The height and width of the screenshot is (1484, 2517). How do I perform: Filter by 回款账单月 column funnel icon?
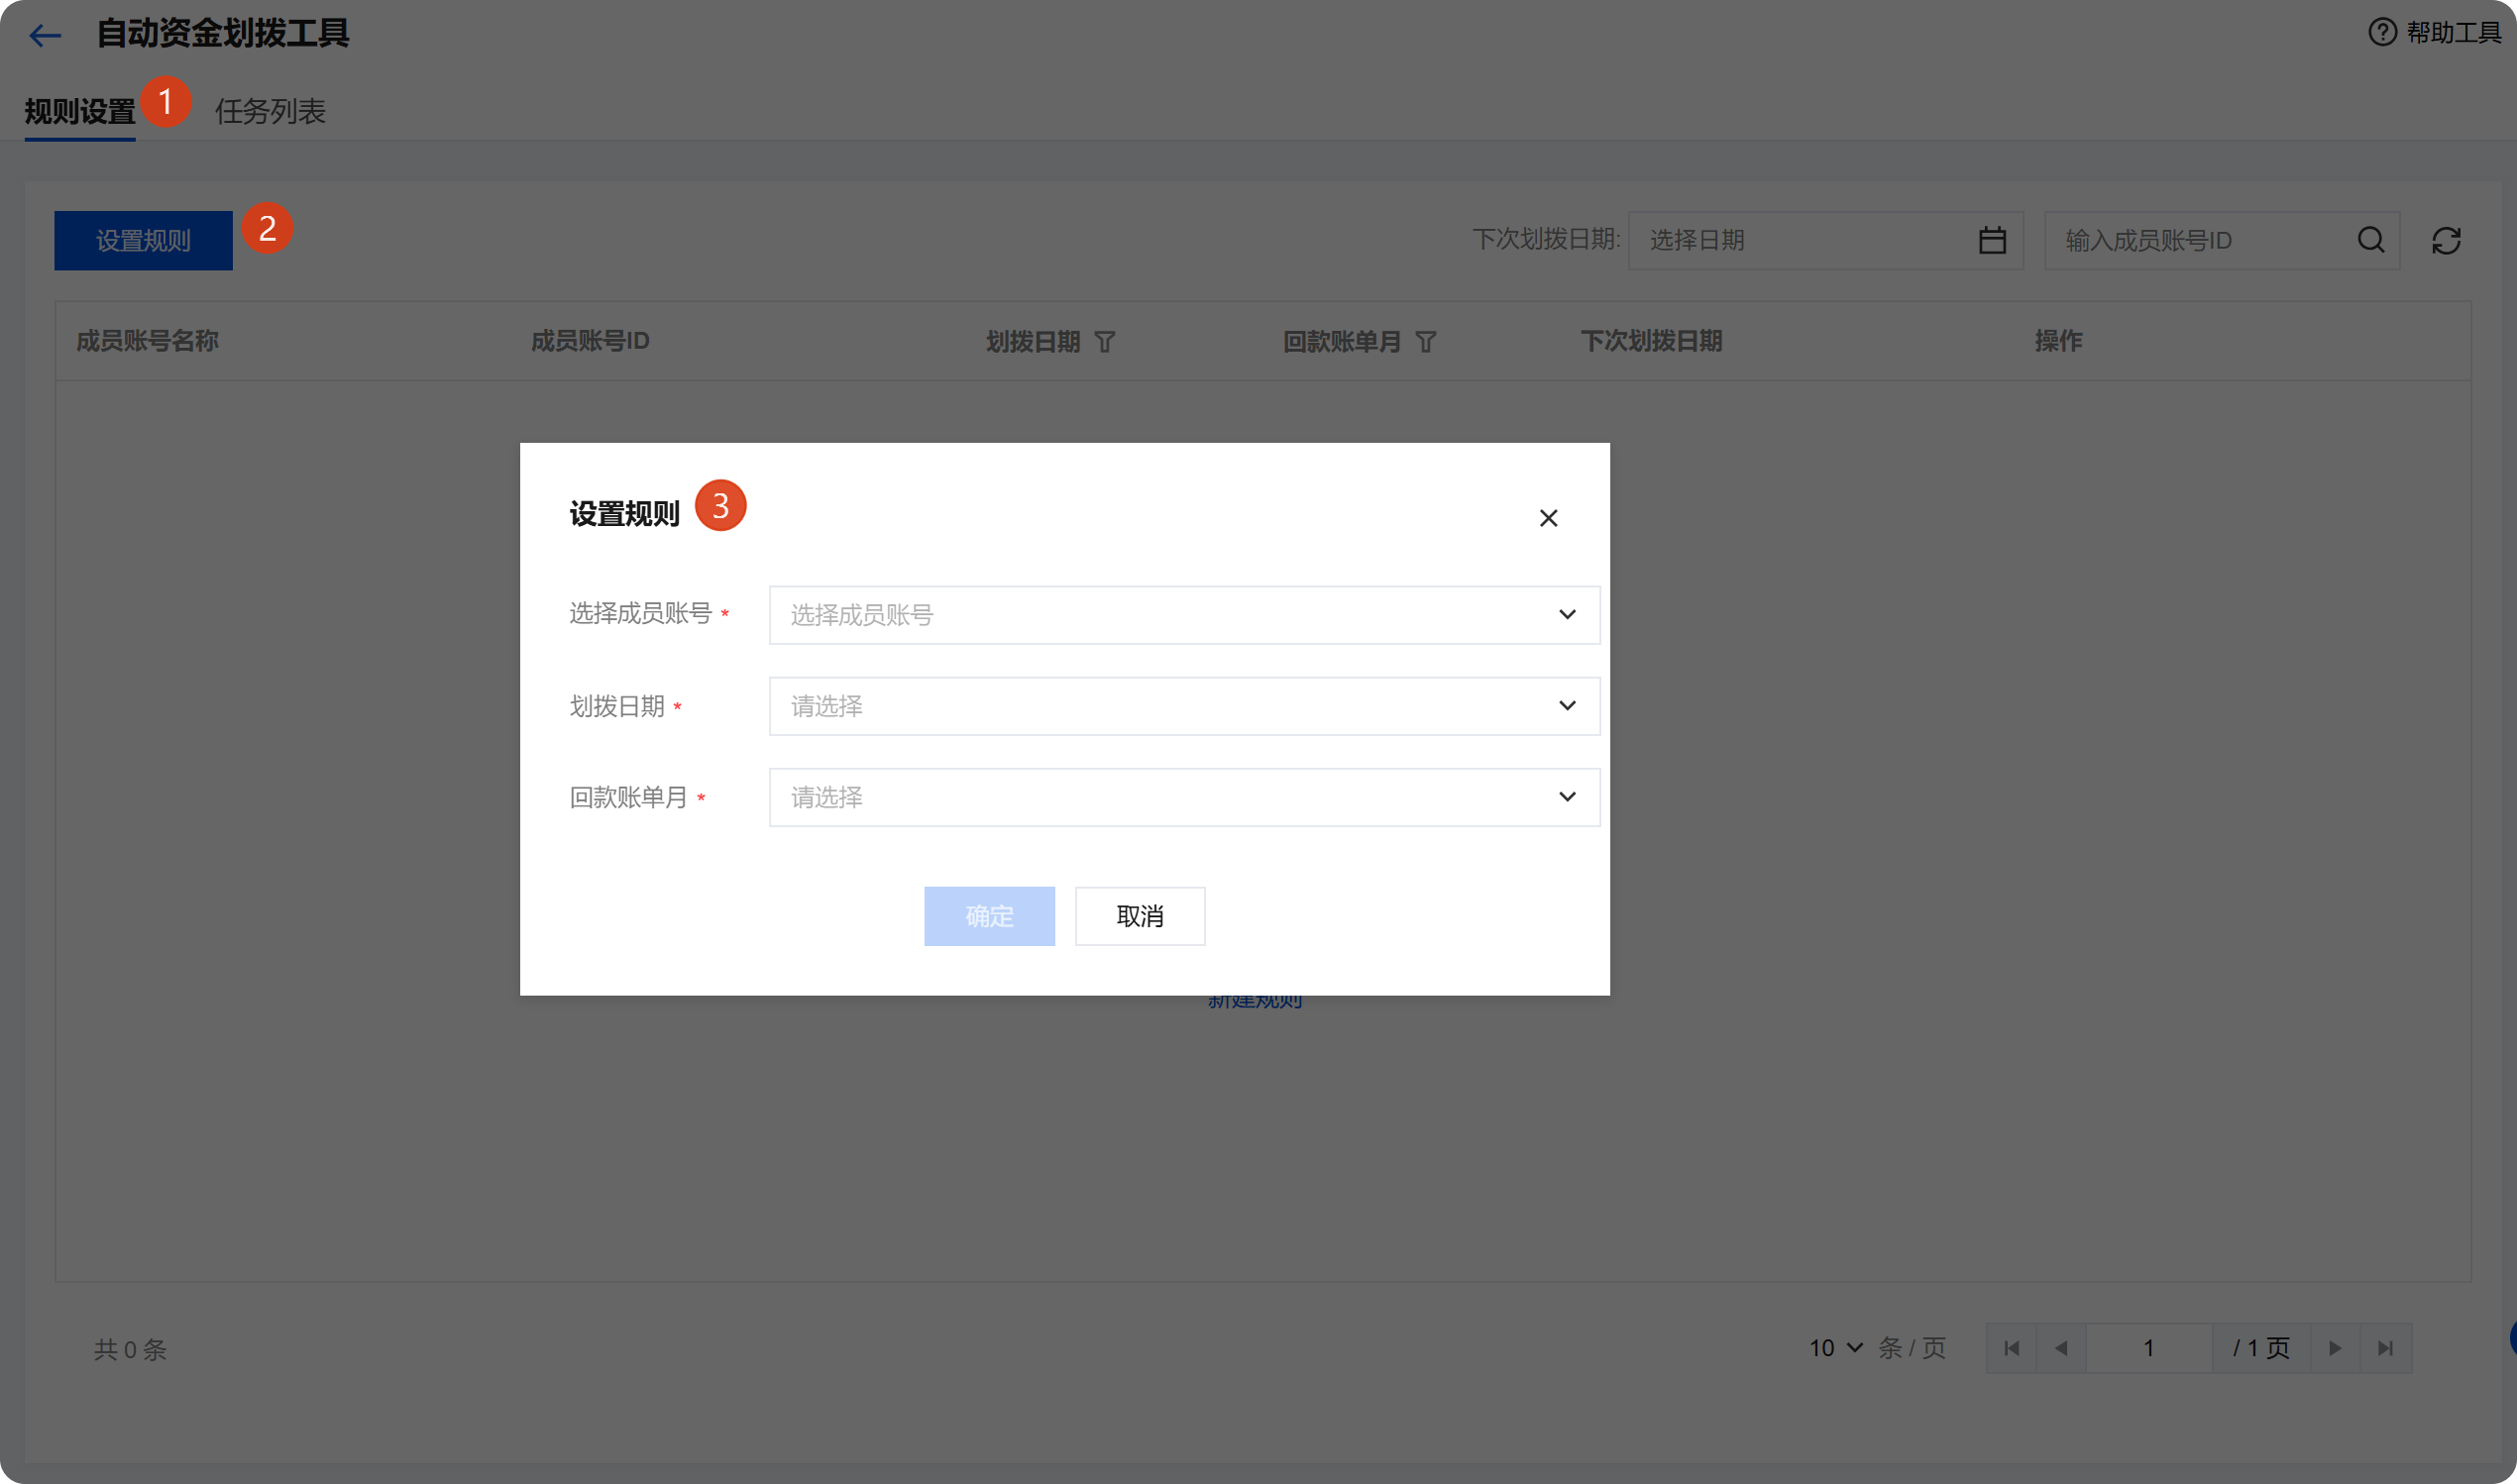(1426, 342)
